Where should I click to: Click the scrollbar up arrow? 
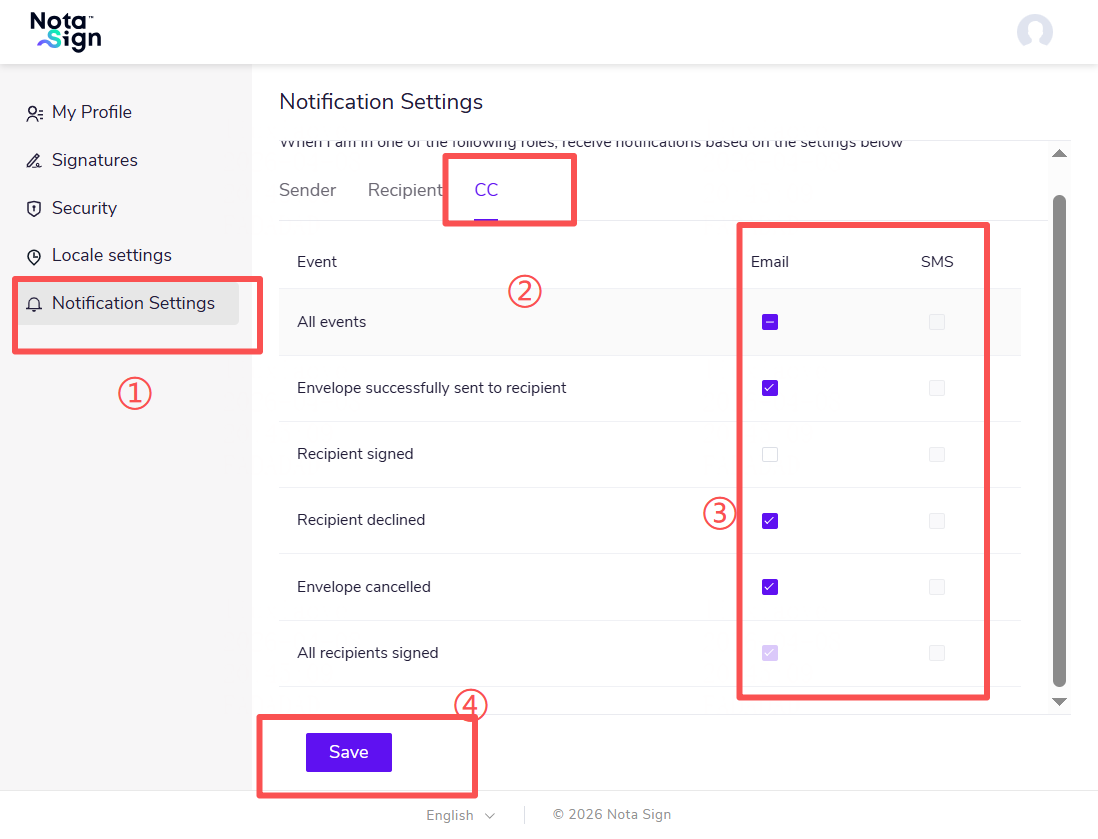point(1060,153)
